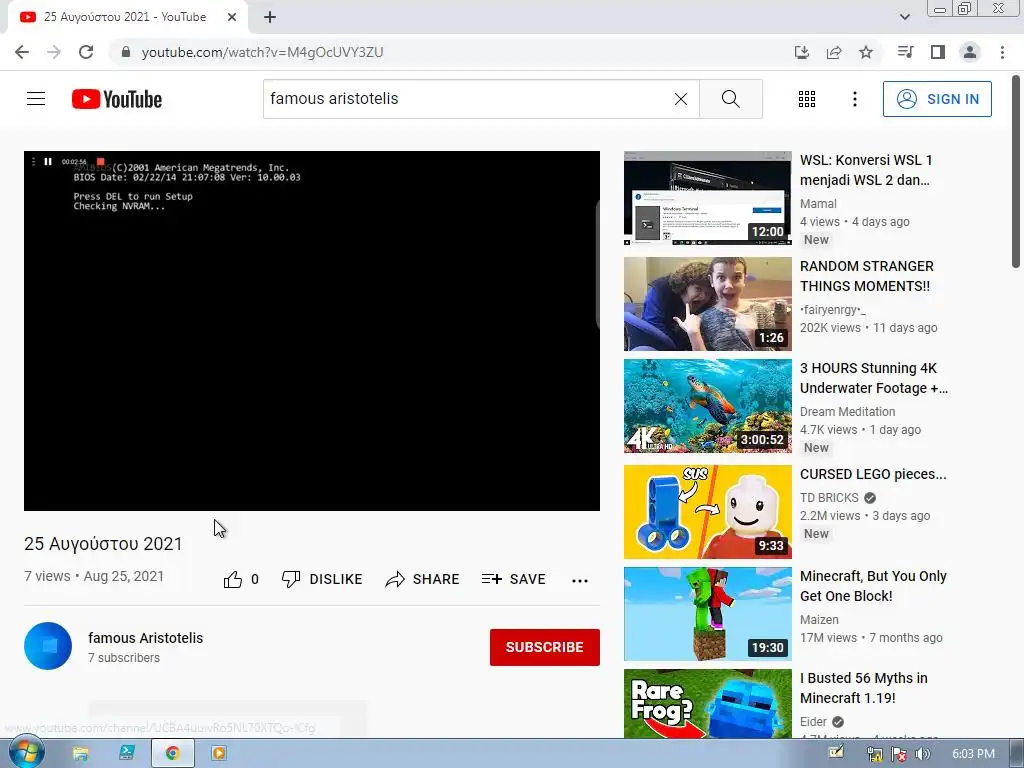Click the network tray icon
Screen dimensions: 1024x768
click(874, 754)
